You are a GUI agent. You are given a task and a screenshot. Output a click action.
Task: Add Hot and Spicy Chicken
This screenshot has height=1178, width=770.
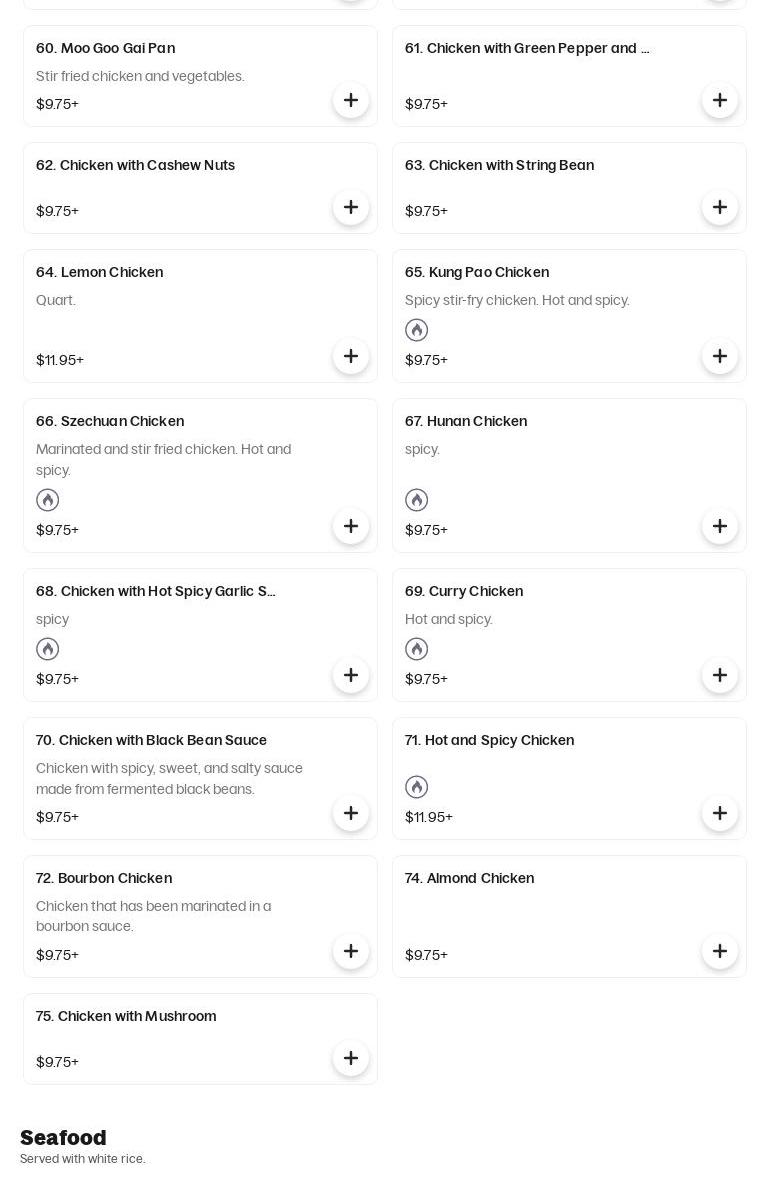coord(720,813)
